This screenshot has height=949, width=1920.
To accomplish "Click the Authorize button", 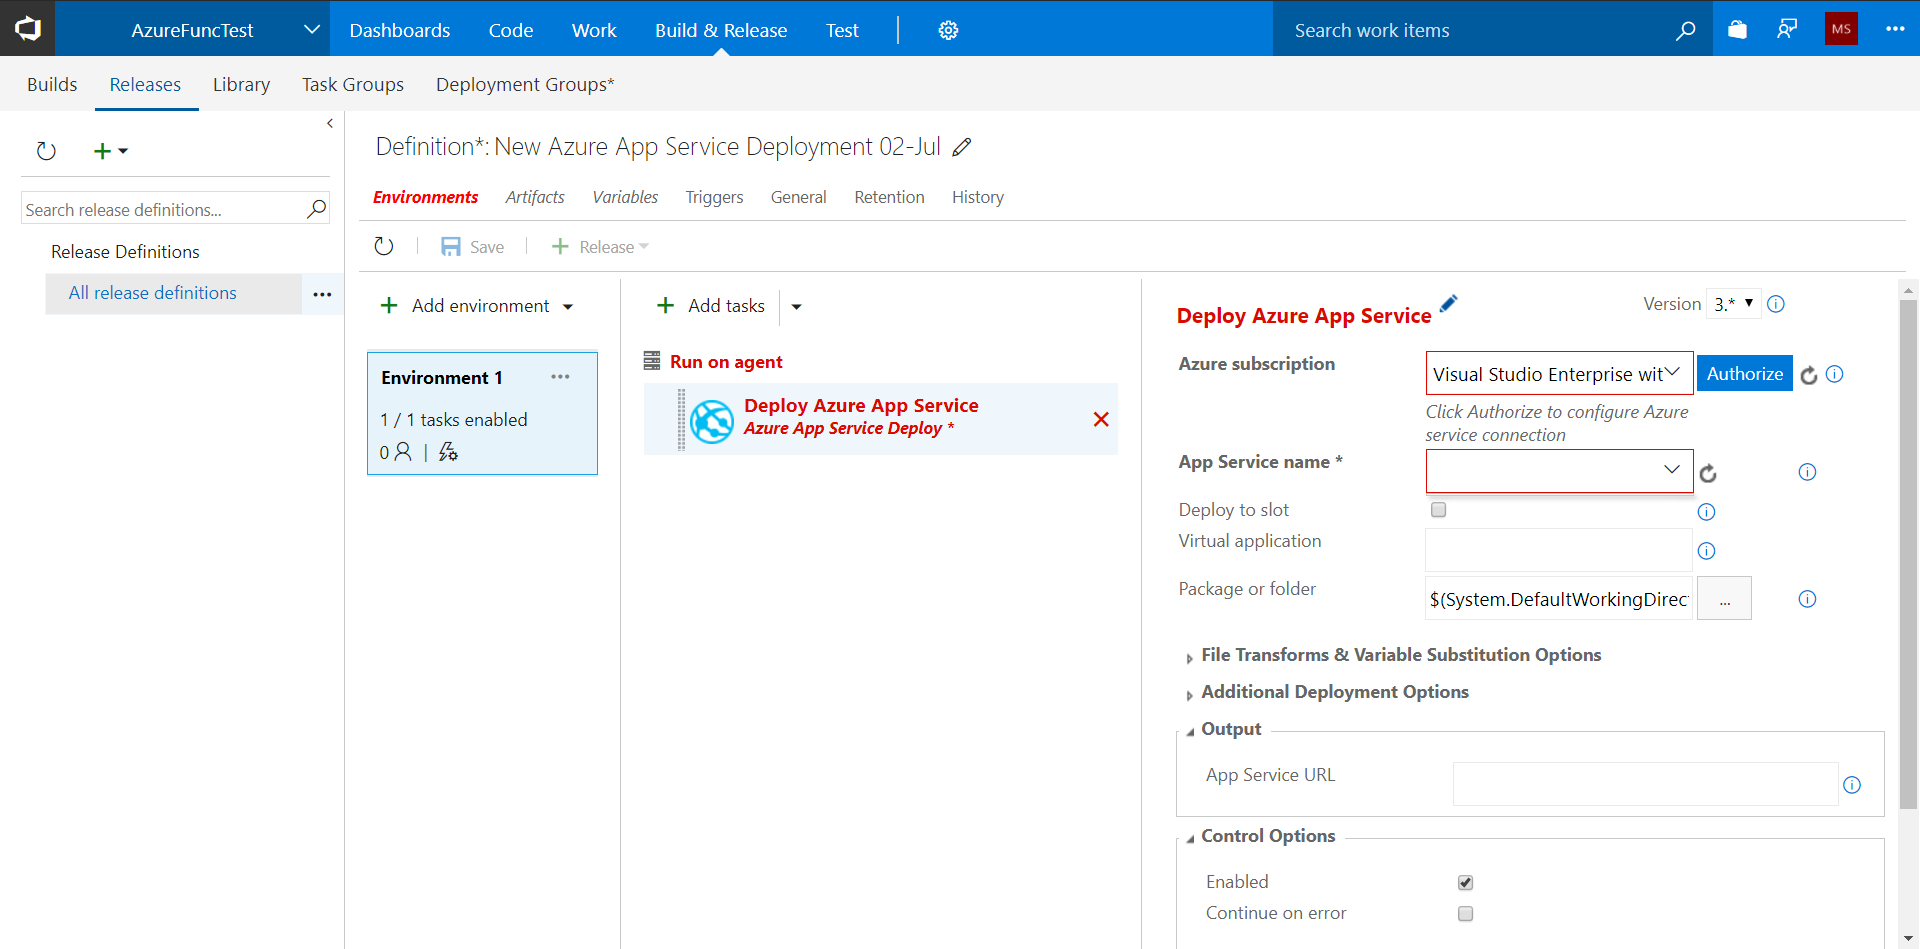I will pyautogui.click(x=1744, y=373).
